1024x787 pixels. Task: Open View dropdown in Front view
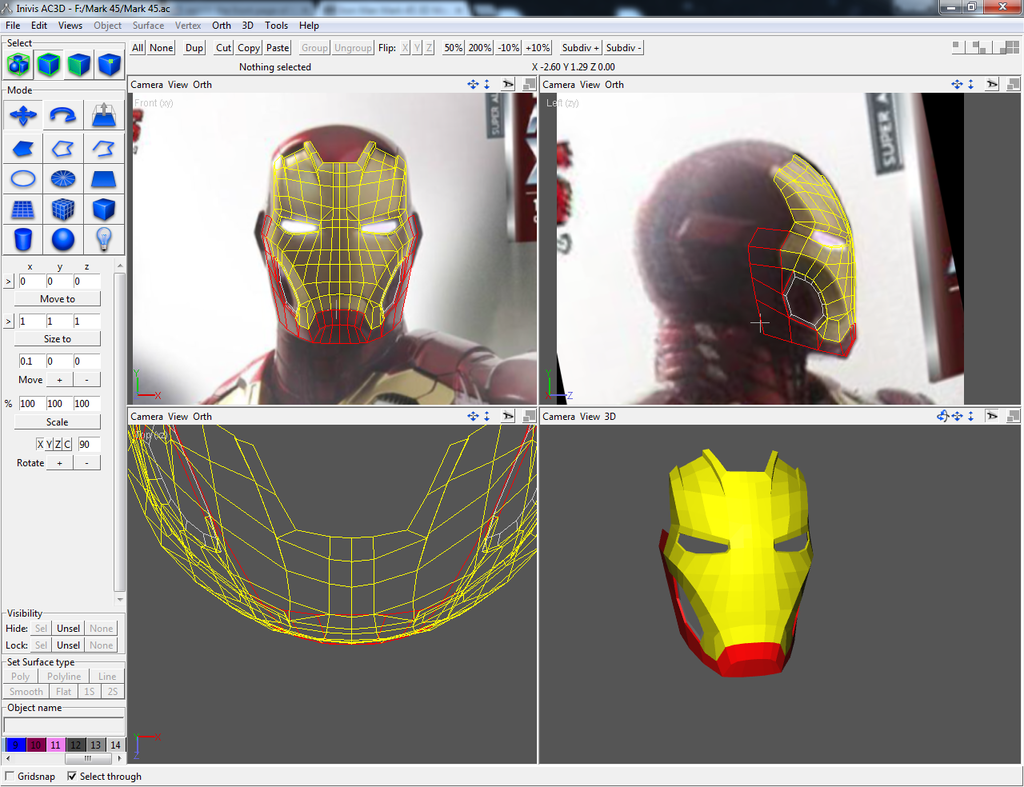[178, 84]
